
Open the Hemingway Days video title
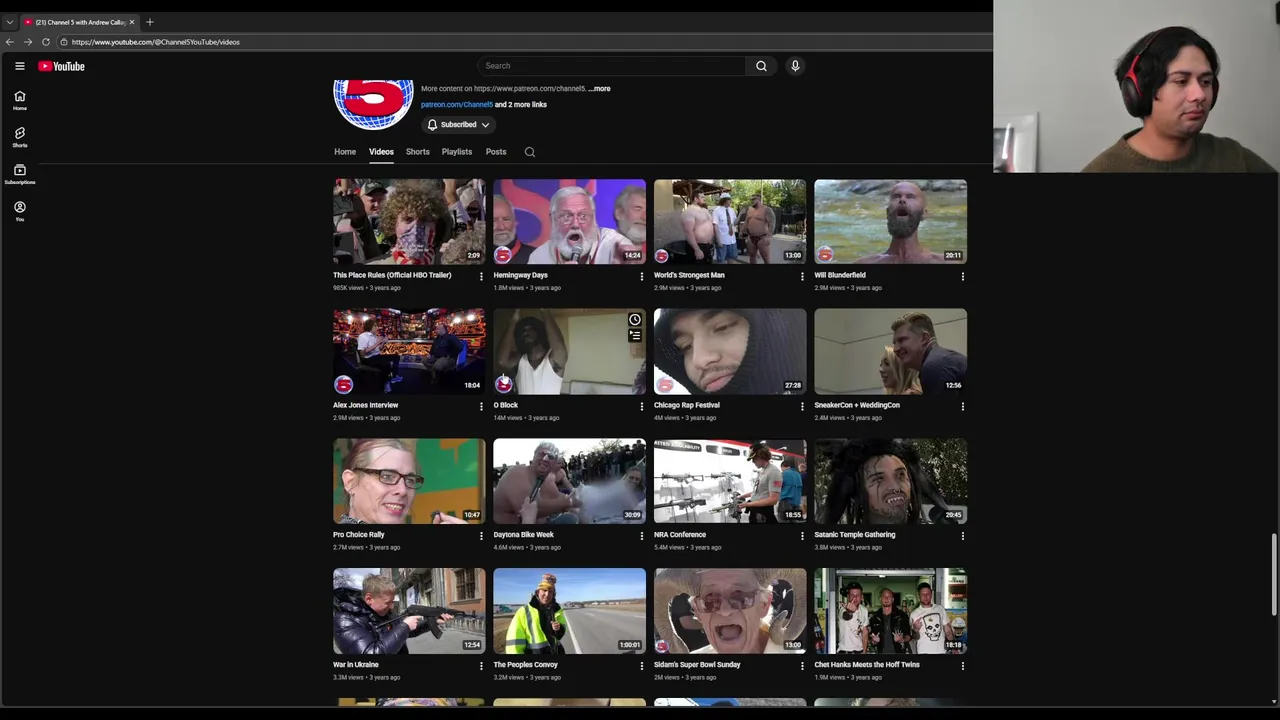[520, 275]
